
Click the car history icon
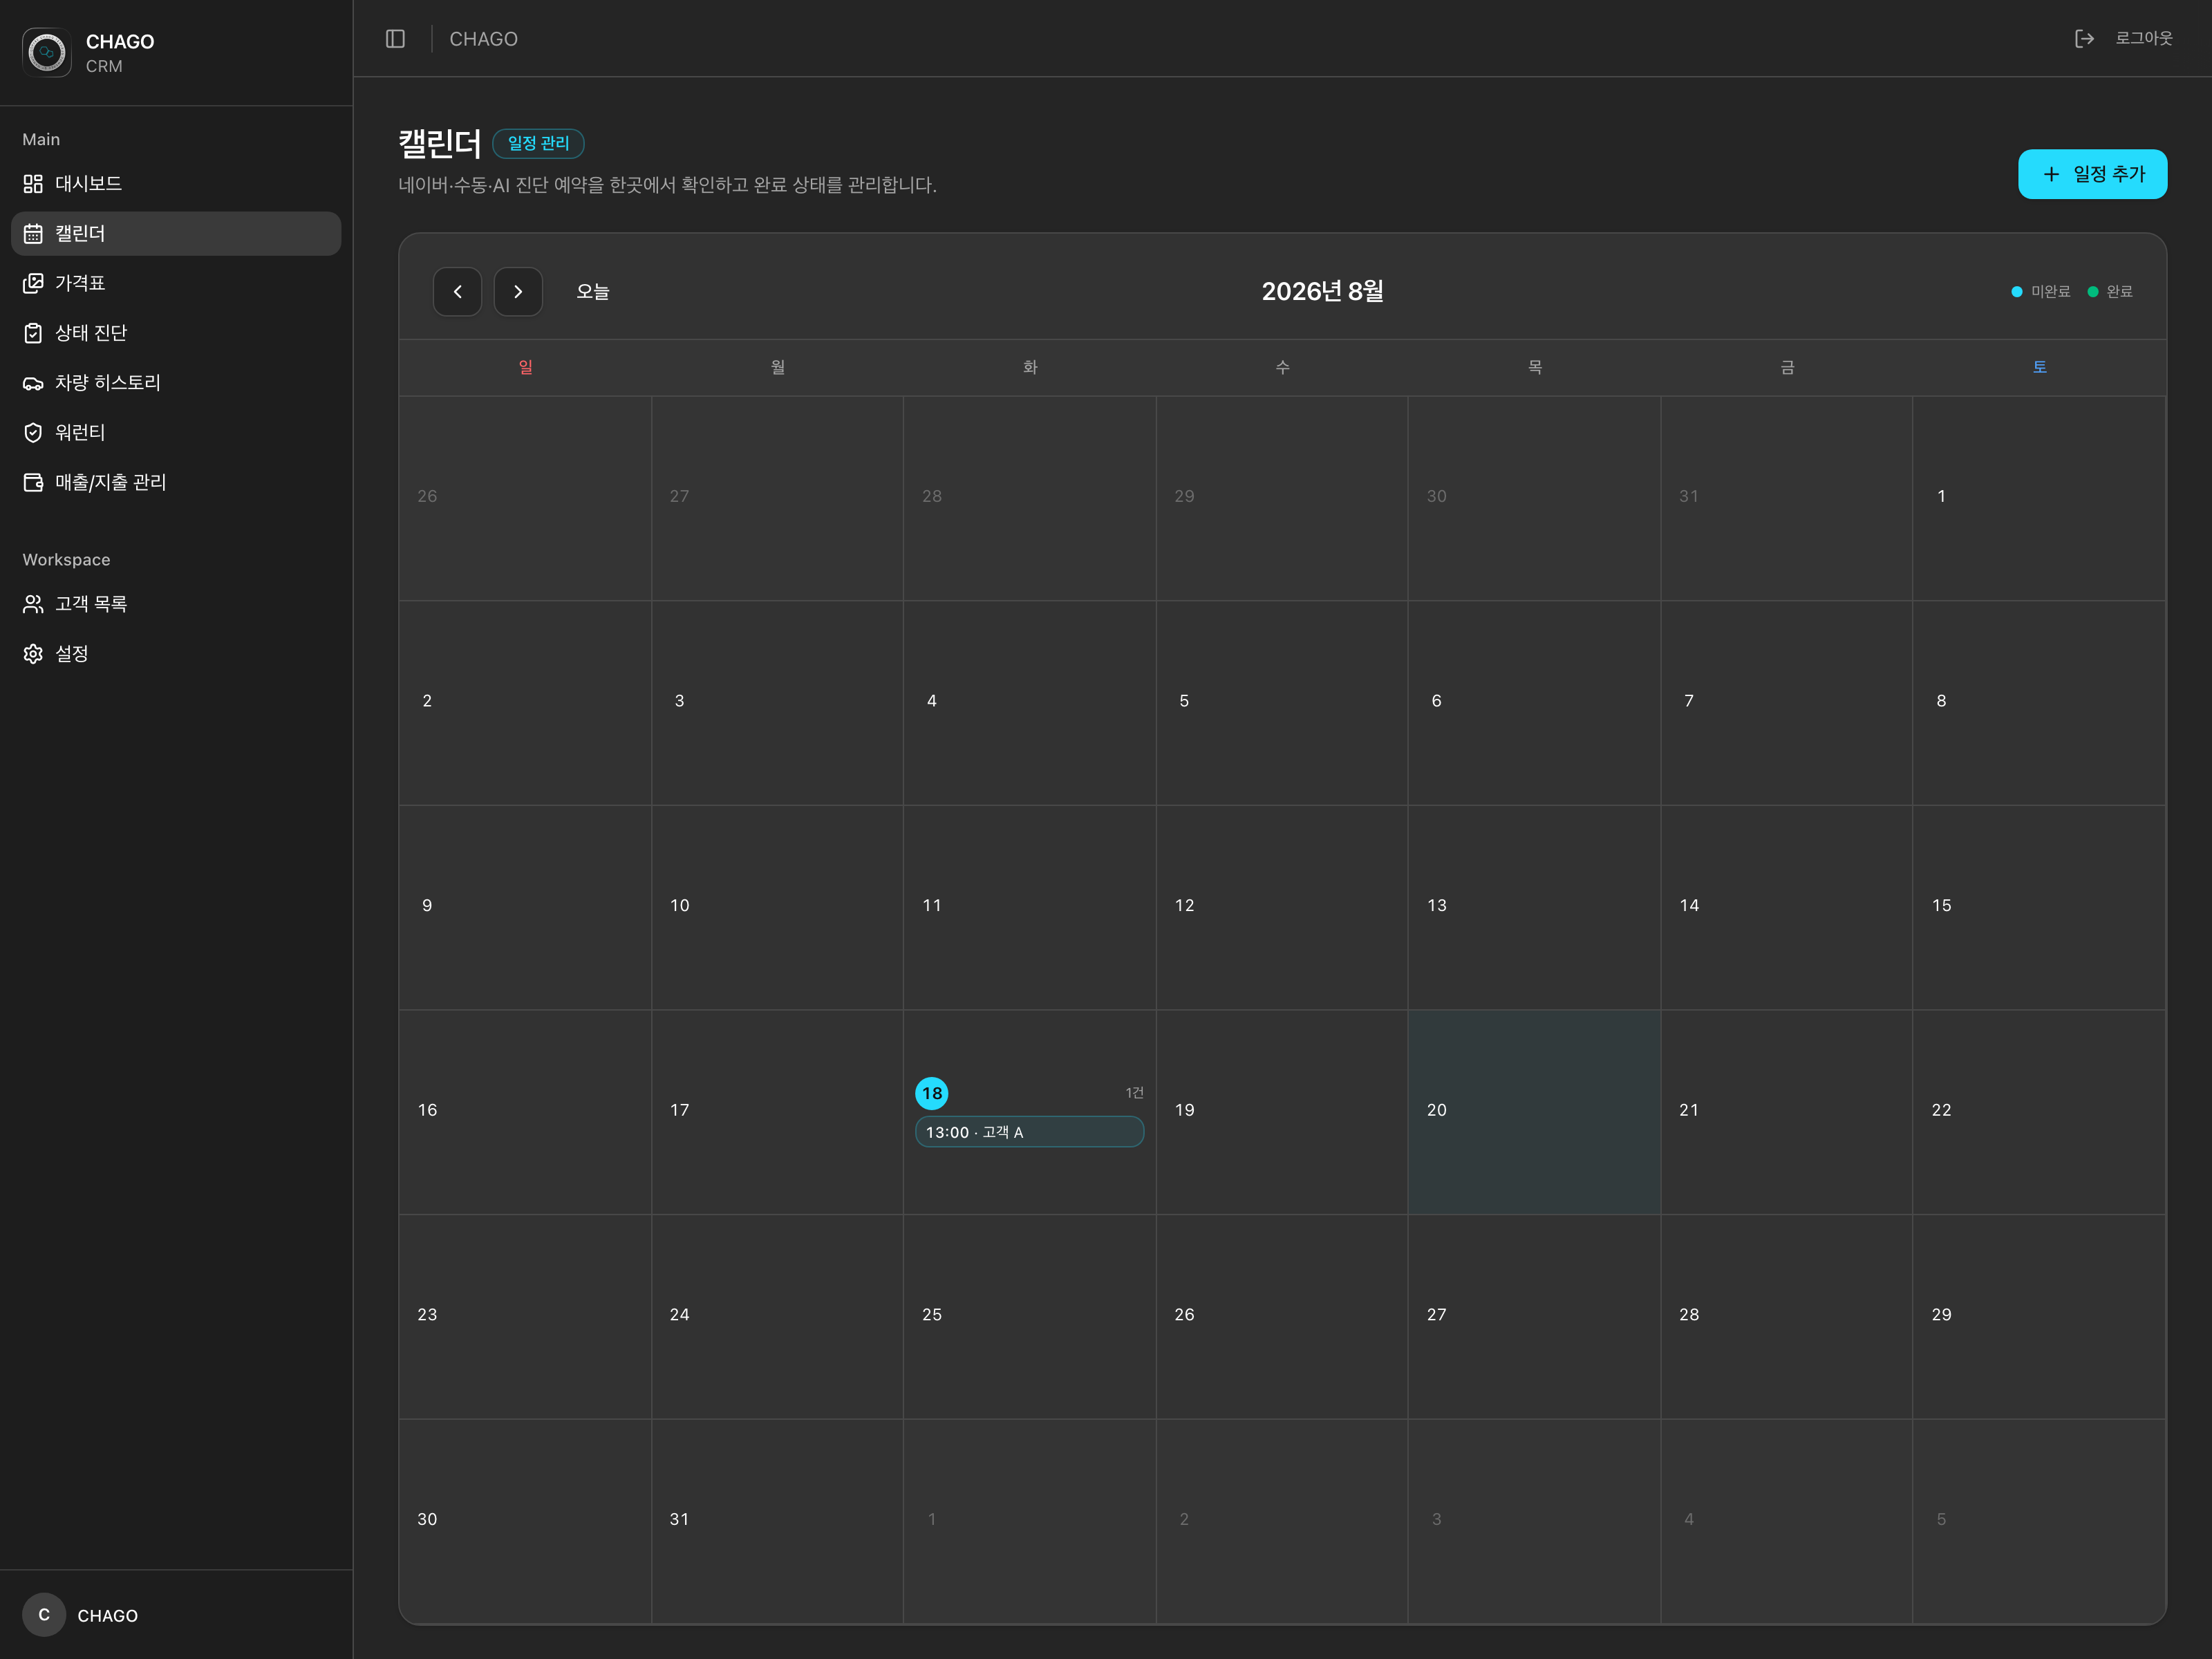[x=33, y=383]
